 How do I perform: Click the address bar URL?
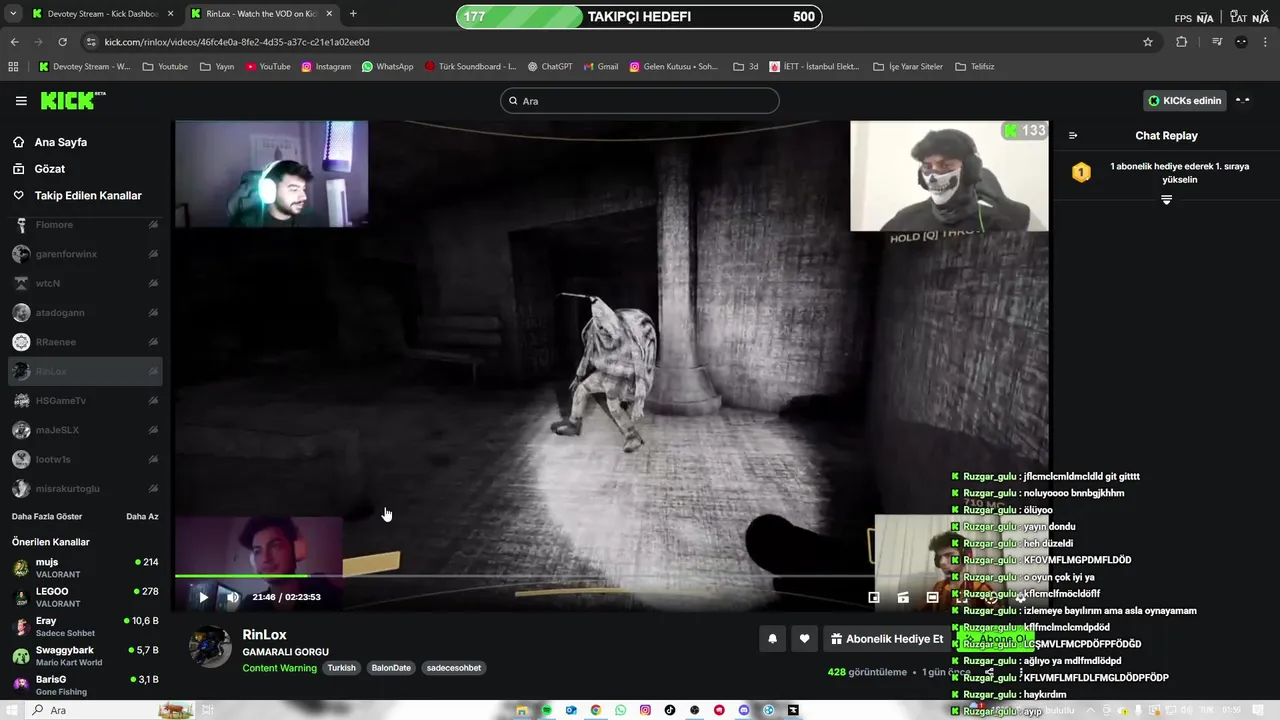(237, 42)
